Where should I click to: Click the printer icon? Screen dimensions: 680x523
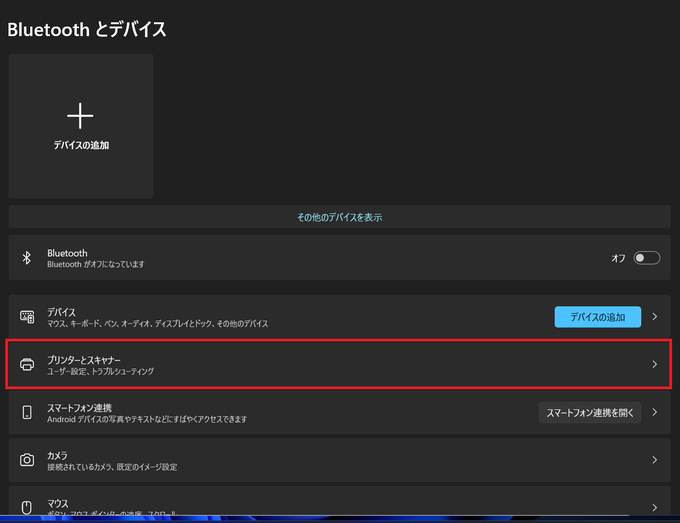(x=27, y=364)
